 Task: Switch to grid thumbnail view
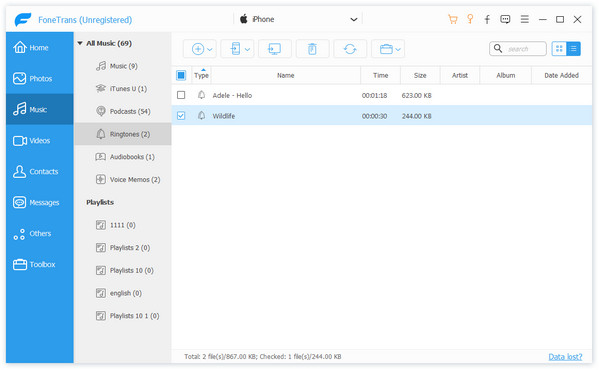(x=559, y=48)
